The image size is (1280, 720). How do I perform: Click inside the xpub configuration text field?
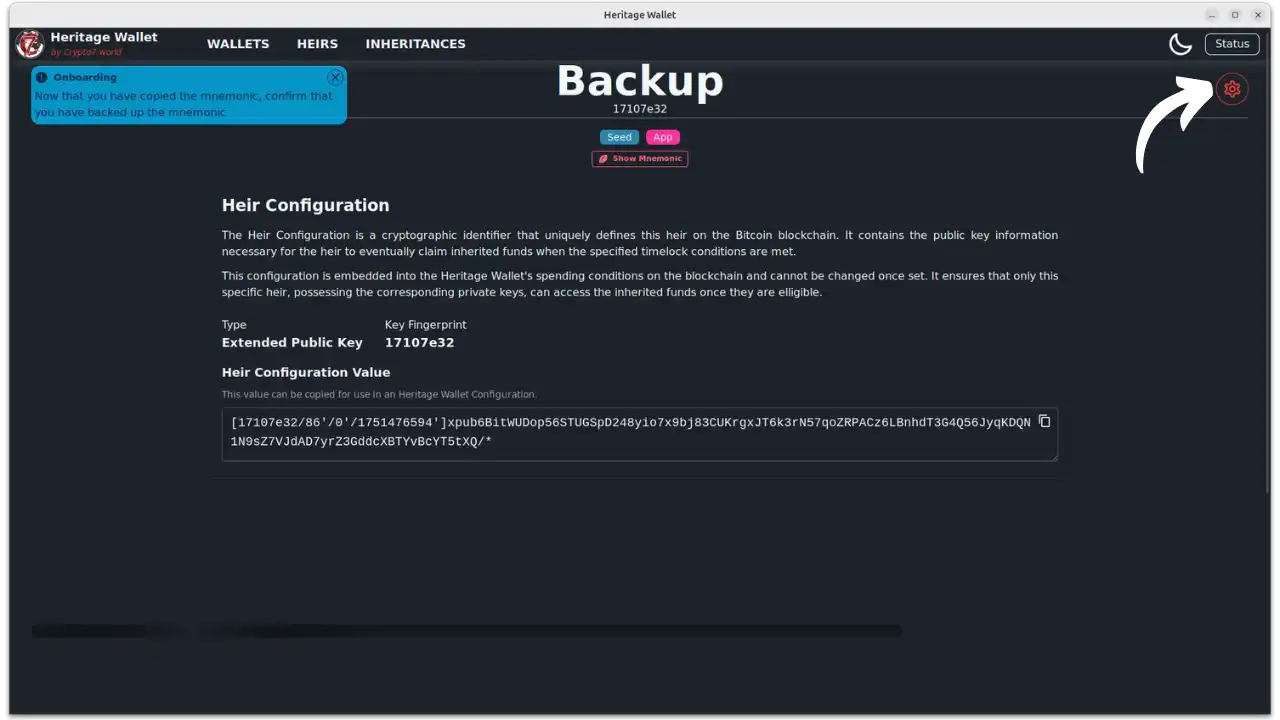pyautogui.click(x=630, y=432)
